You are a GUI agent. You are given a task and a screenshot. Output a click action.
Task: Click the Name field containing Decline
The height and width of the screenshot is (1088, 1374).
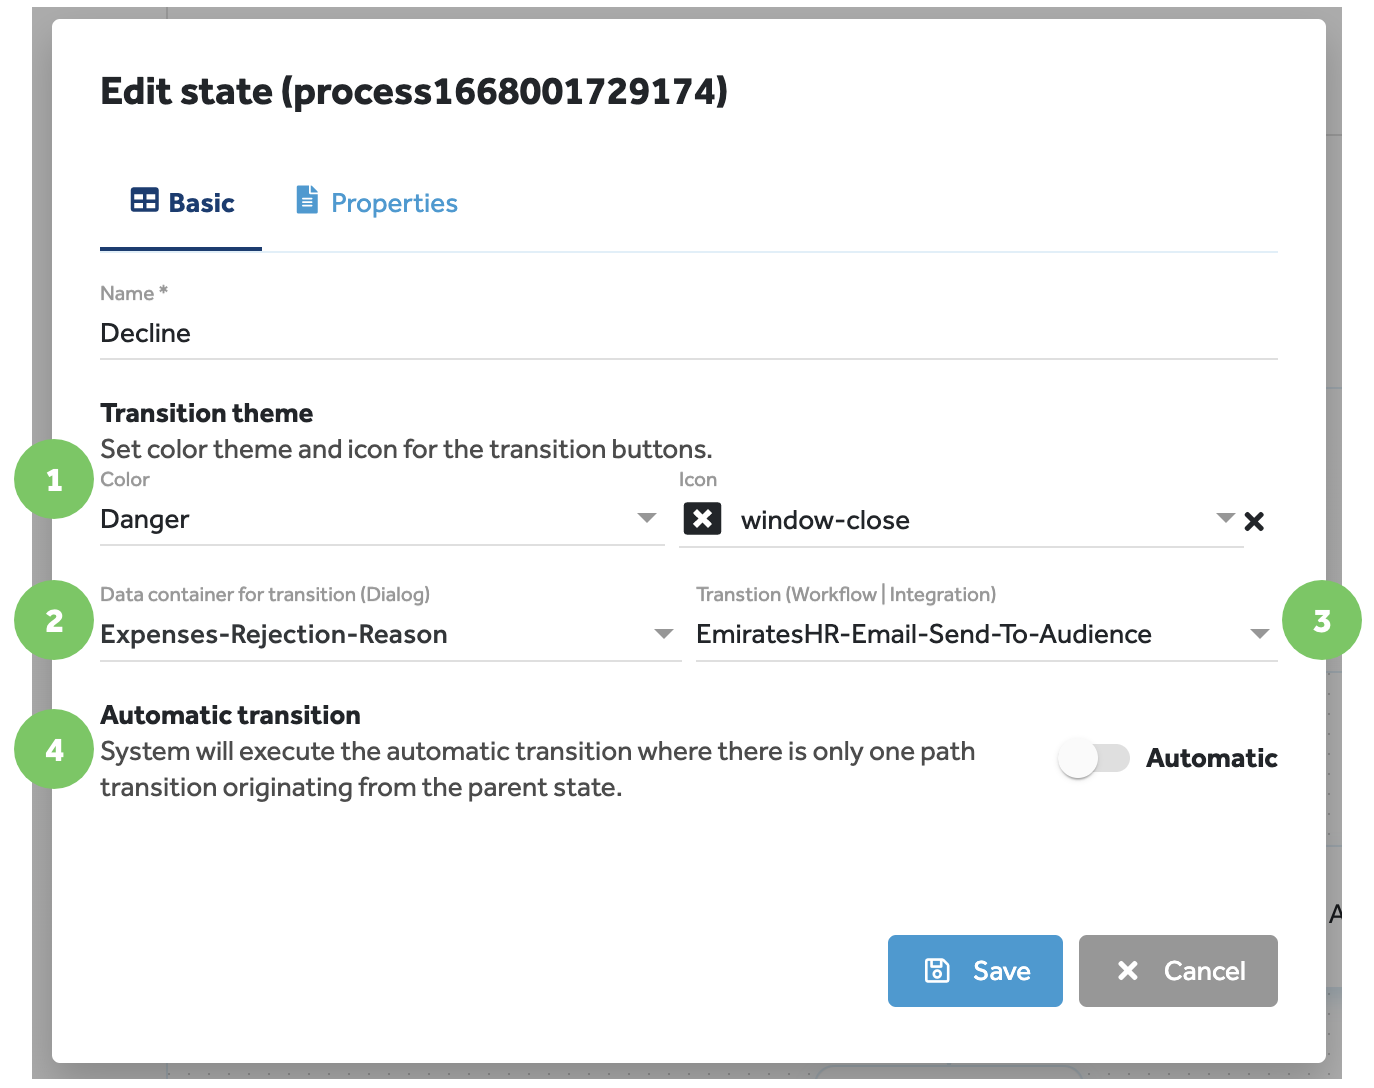tap(400, 333)
